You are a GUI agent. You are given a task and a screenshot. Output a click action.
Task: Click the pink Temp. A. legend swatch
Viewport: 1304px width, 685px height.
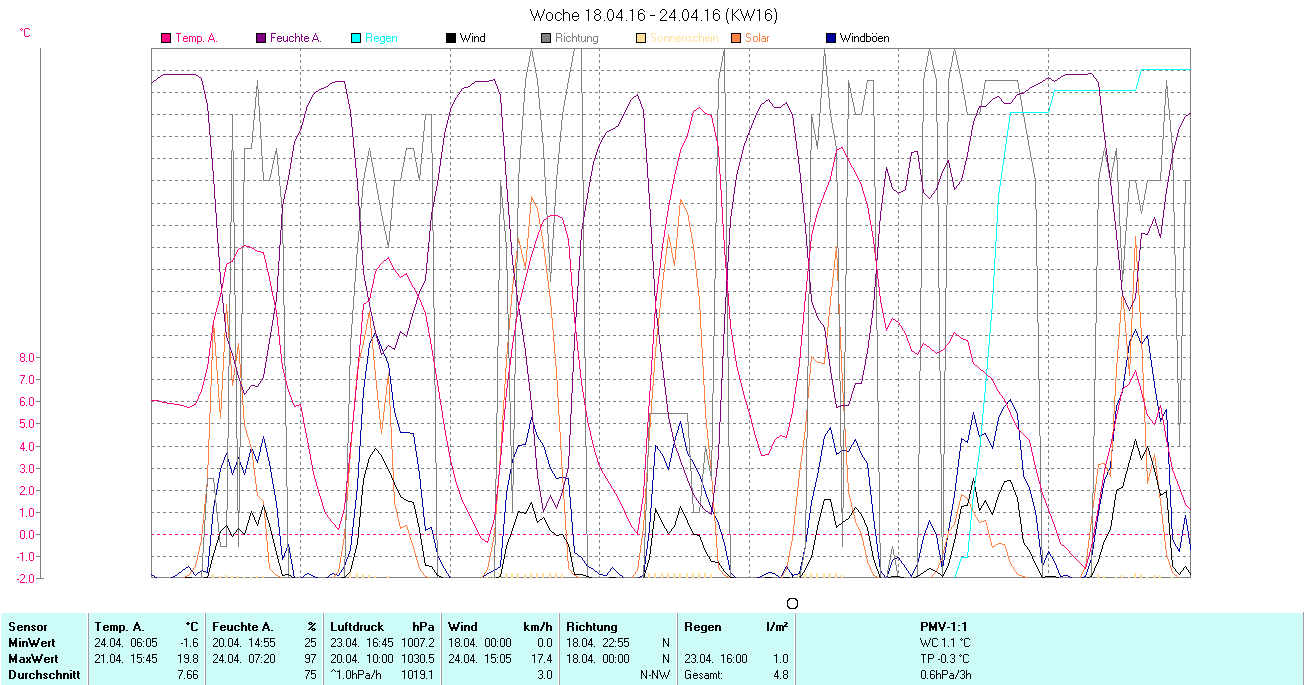(x=166, y=39)
